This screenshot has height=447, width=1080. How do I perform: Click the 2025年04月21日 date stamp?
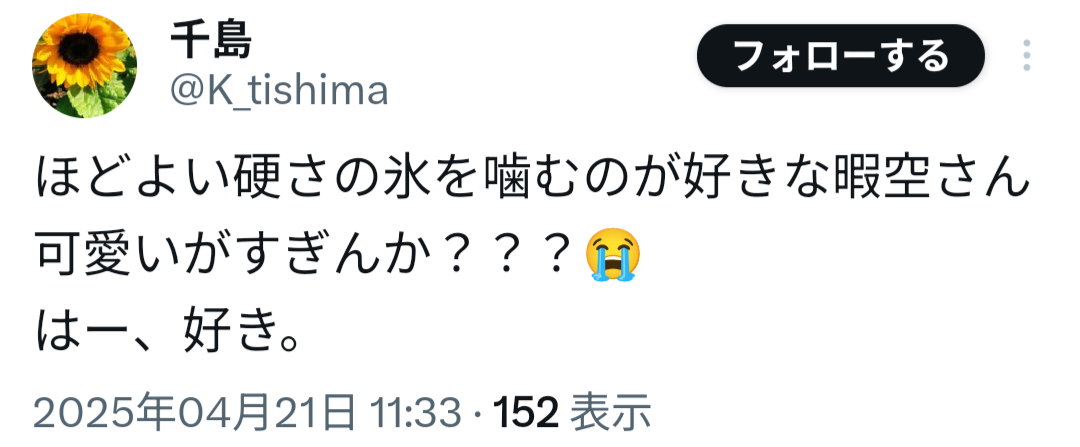195,413
